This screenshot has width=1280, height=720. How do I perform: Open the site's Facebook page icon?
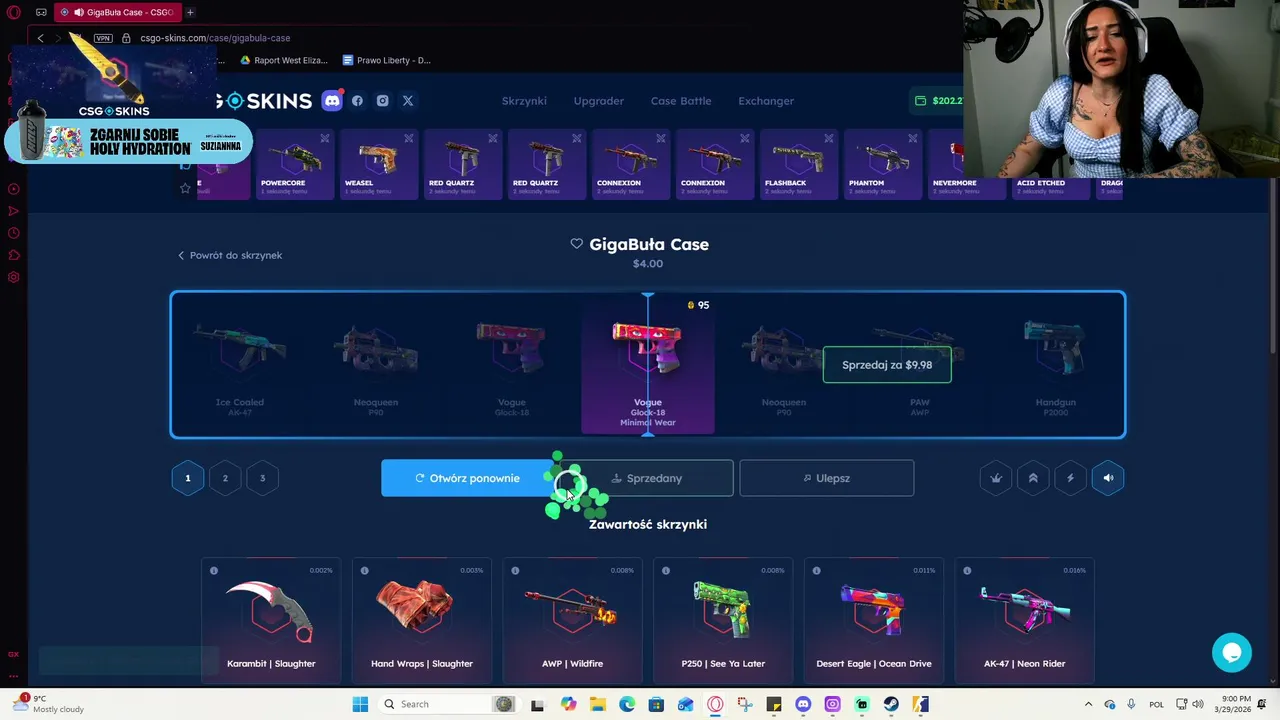357,101
